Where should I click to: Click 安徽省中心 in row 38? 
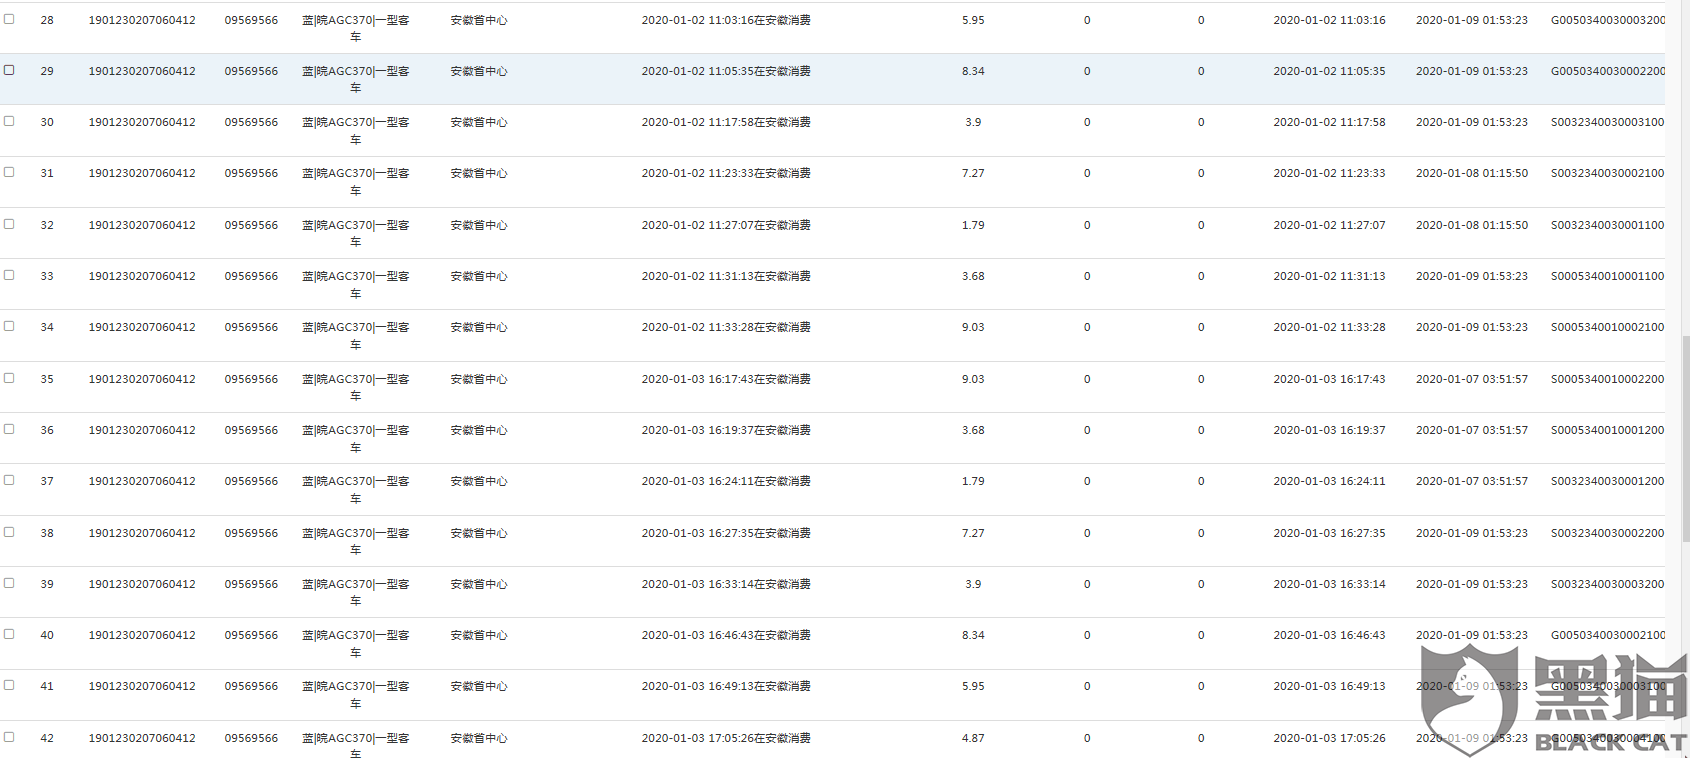pos(479,533)
